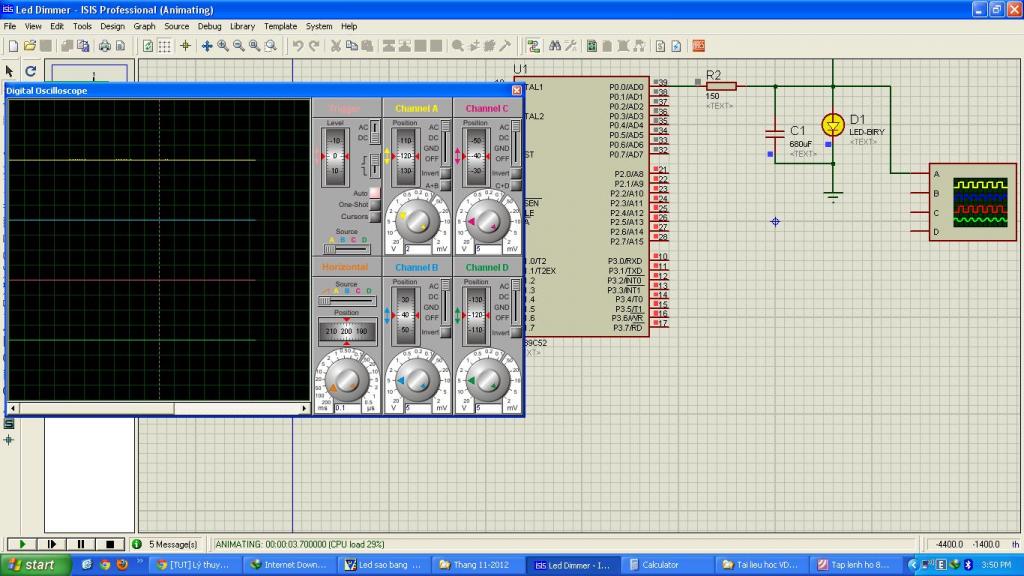Enable the One-Shot trigger button

[375, 204]
